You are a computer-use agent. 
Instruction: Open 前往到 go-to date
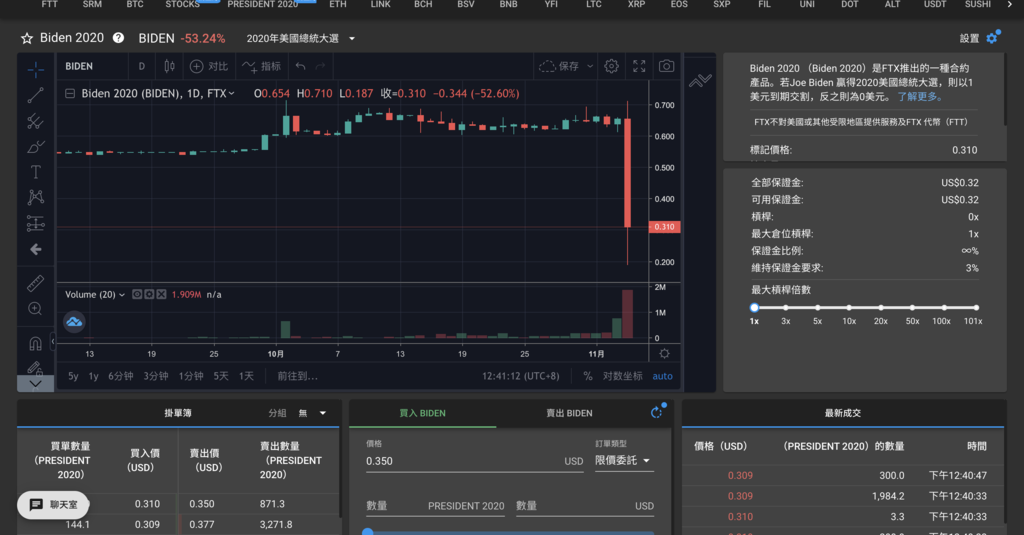pyautogui.click(x=297, y=376)
